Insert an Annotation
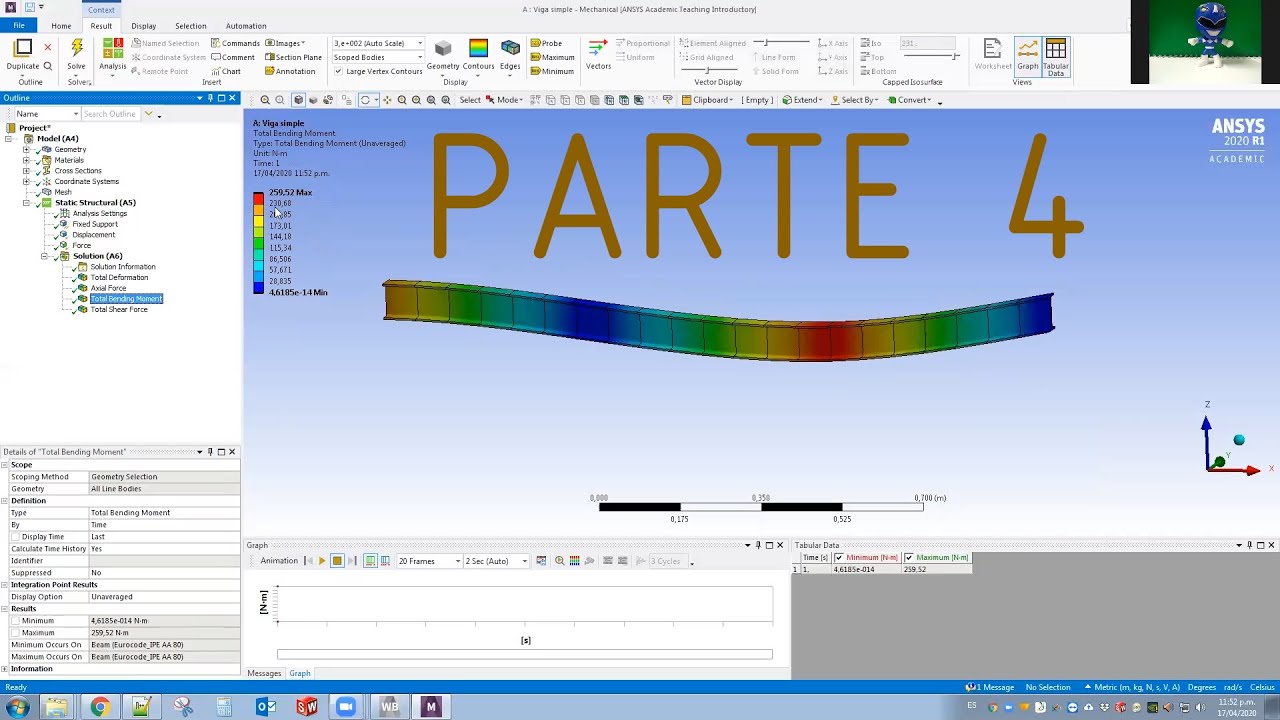The image size is (1280, 720). pyautogui.click(x=290, y=71)
